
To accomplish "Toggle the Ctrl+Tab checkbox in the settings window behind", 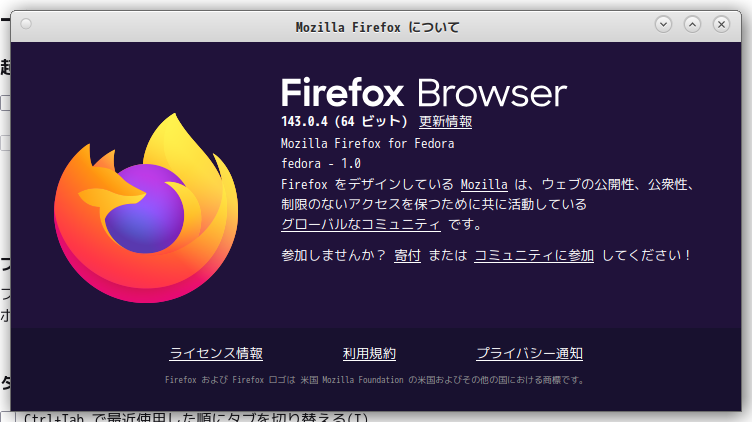I will (x=6, y=417).
